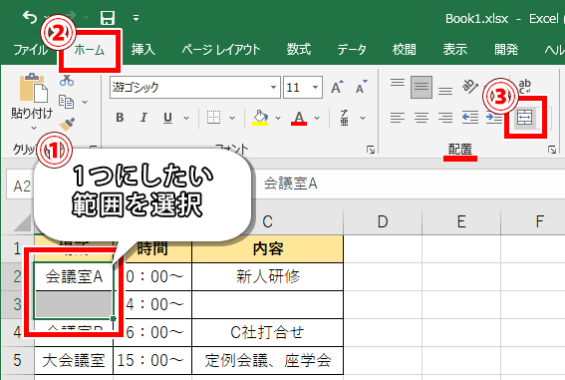Screen dimensions: 565x380
Task: Open the 校閲 tab
Action: coord(404,49)
